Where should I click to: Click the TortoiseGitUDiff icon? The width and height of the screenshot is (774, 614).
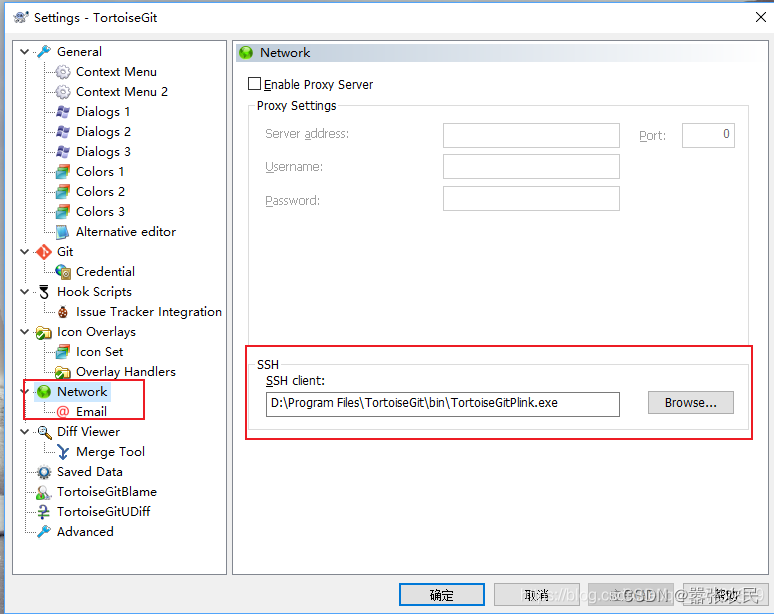[44, 512]
